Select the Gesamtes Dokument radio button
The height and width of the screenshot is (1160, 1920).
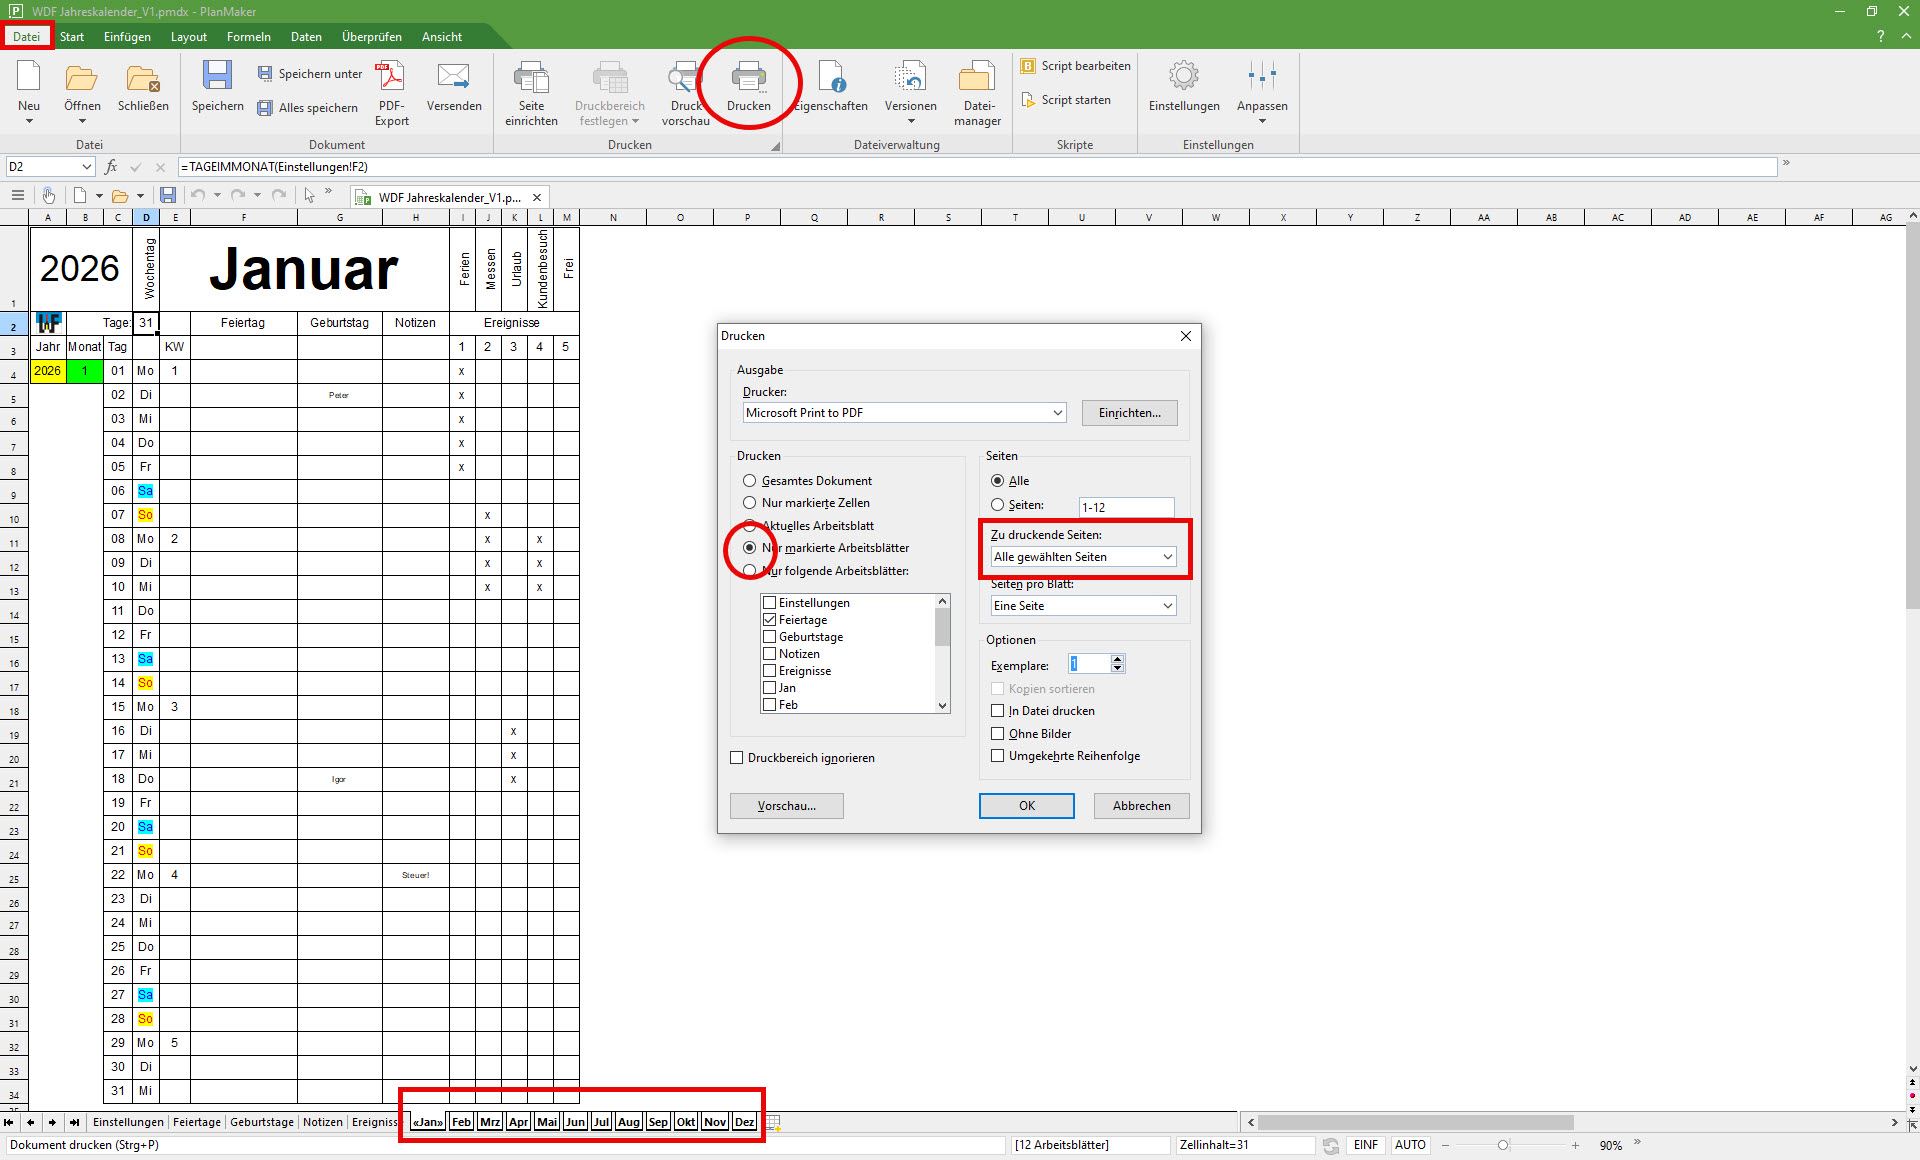(749, 481)
